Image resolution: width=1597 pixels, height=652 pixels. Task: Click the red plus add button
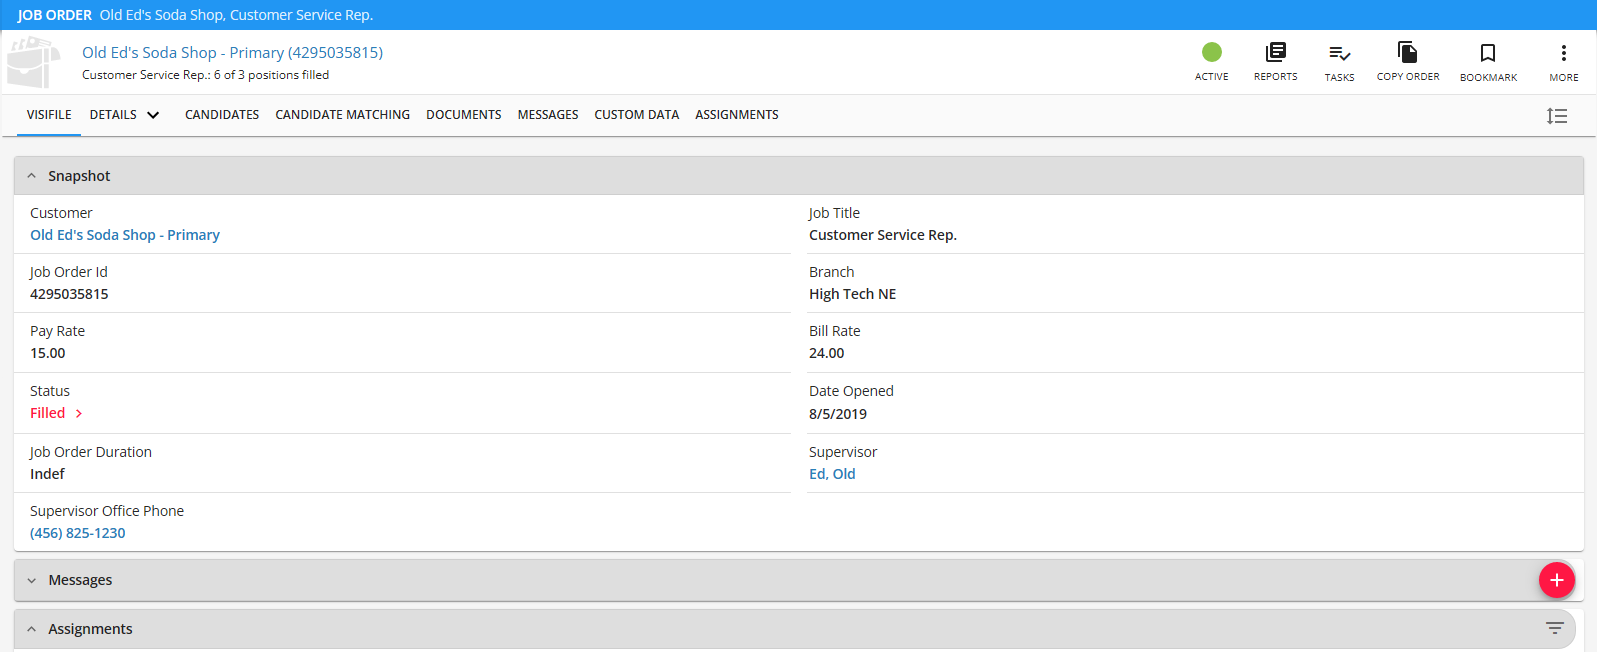point(1556,580)
